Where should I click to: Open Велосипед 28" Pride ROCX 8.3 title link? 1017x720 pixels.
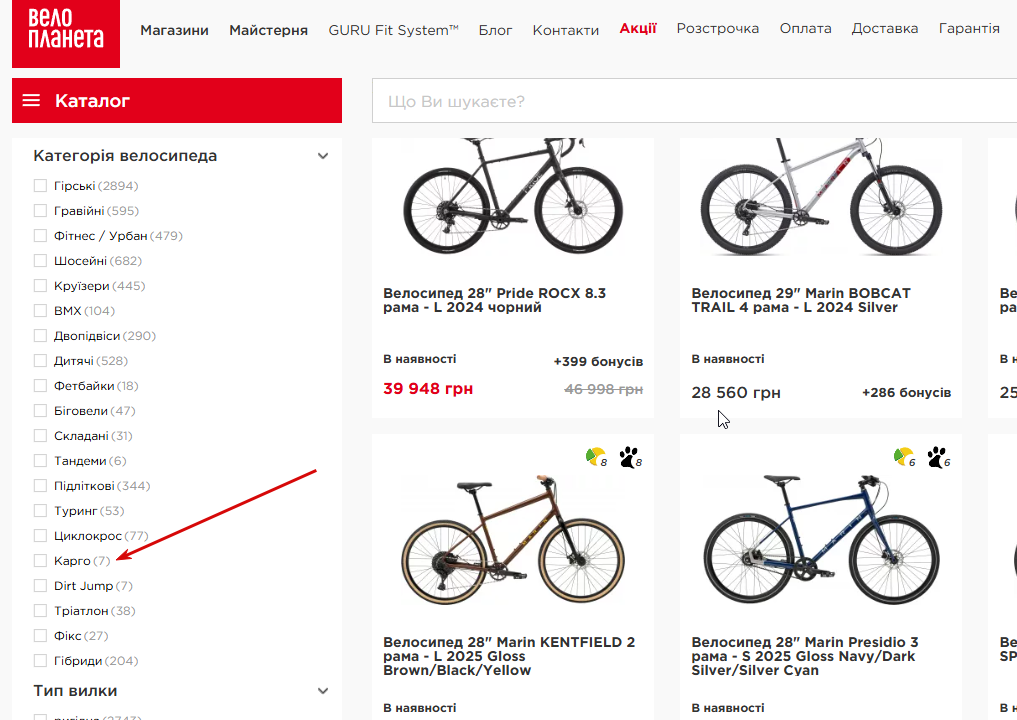point(494,300)
